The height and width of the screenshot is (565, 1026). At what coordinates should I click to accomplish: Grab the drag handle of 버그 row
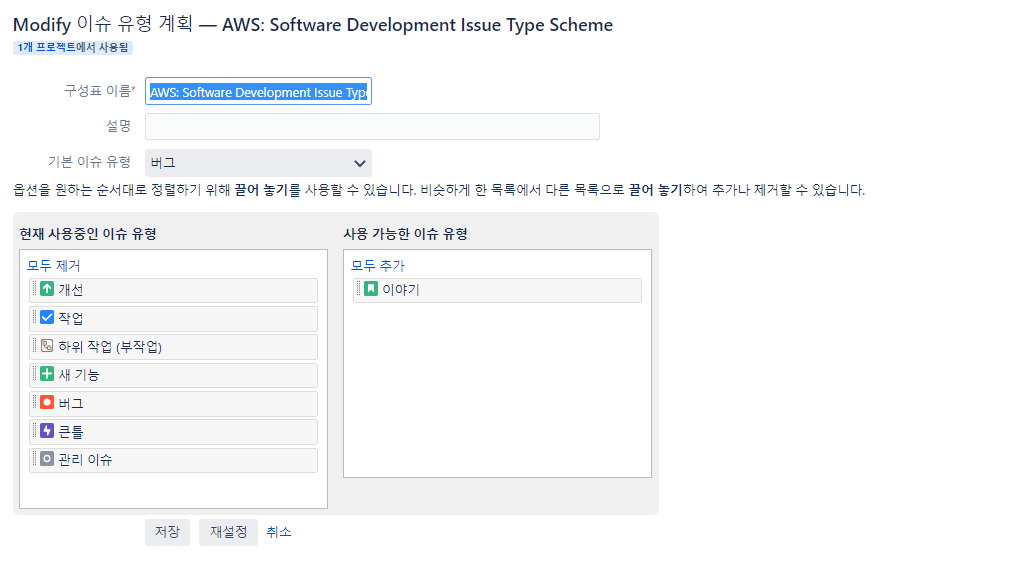(x=35, y=402)
